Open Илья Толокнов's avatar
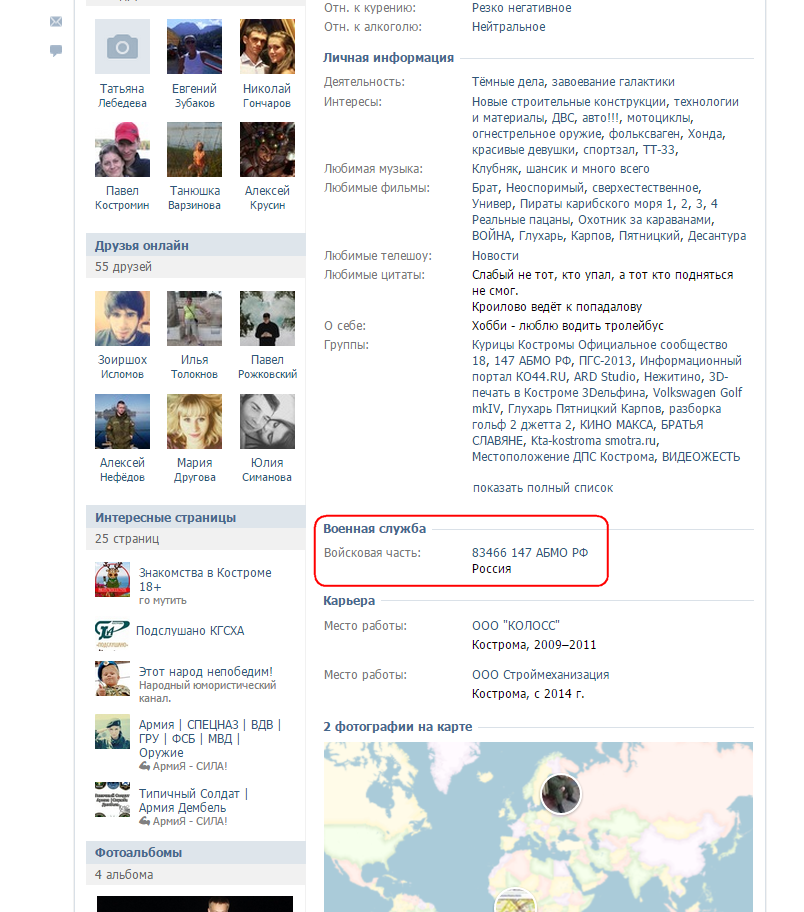Screen dimensions: 804x912 tap(194, 319)
